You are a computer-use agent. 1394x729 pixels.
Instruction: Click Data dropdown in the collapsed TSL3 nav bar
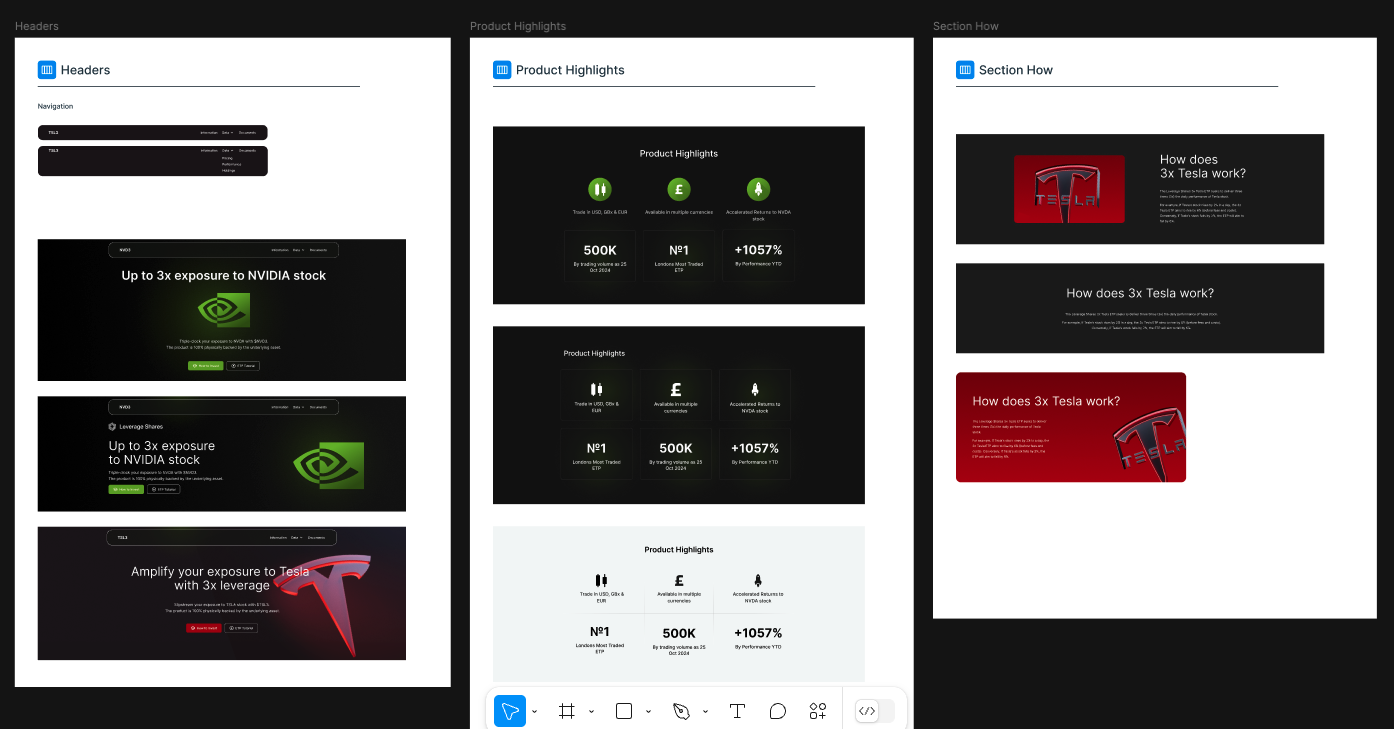(x=228, y=132)
